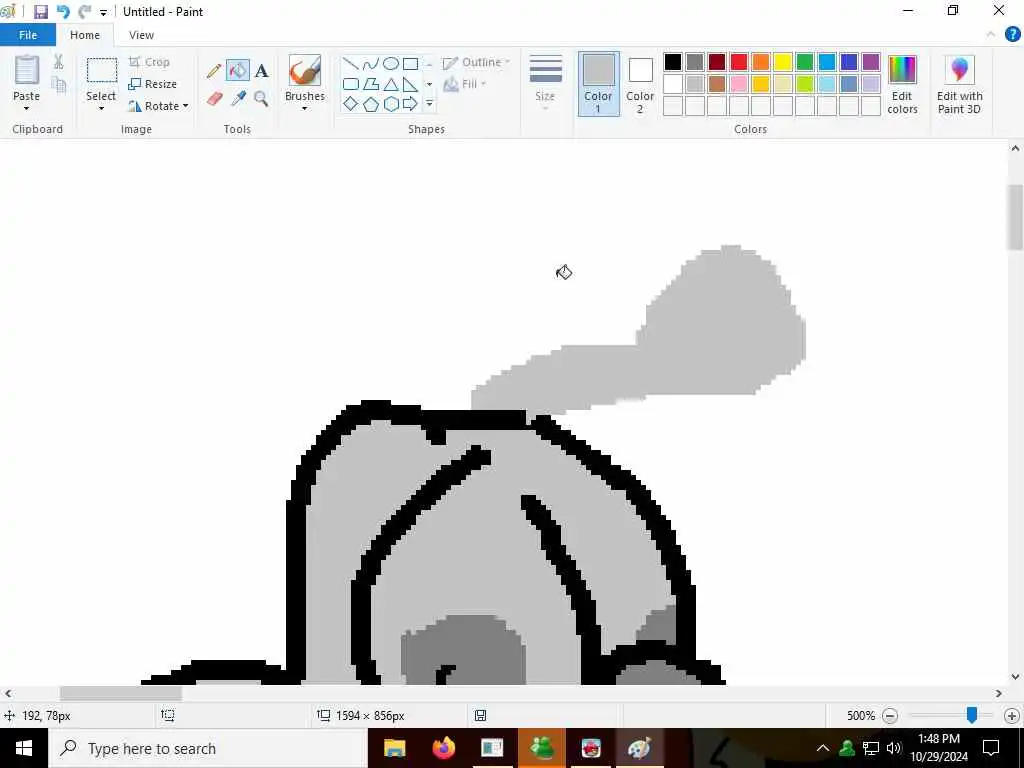The width and height of the screenshot is (1024, 768).
Task: Pick the green color swatch
Action: (805, 62)
